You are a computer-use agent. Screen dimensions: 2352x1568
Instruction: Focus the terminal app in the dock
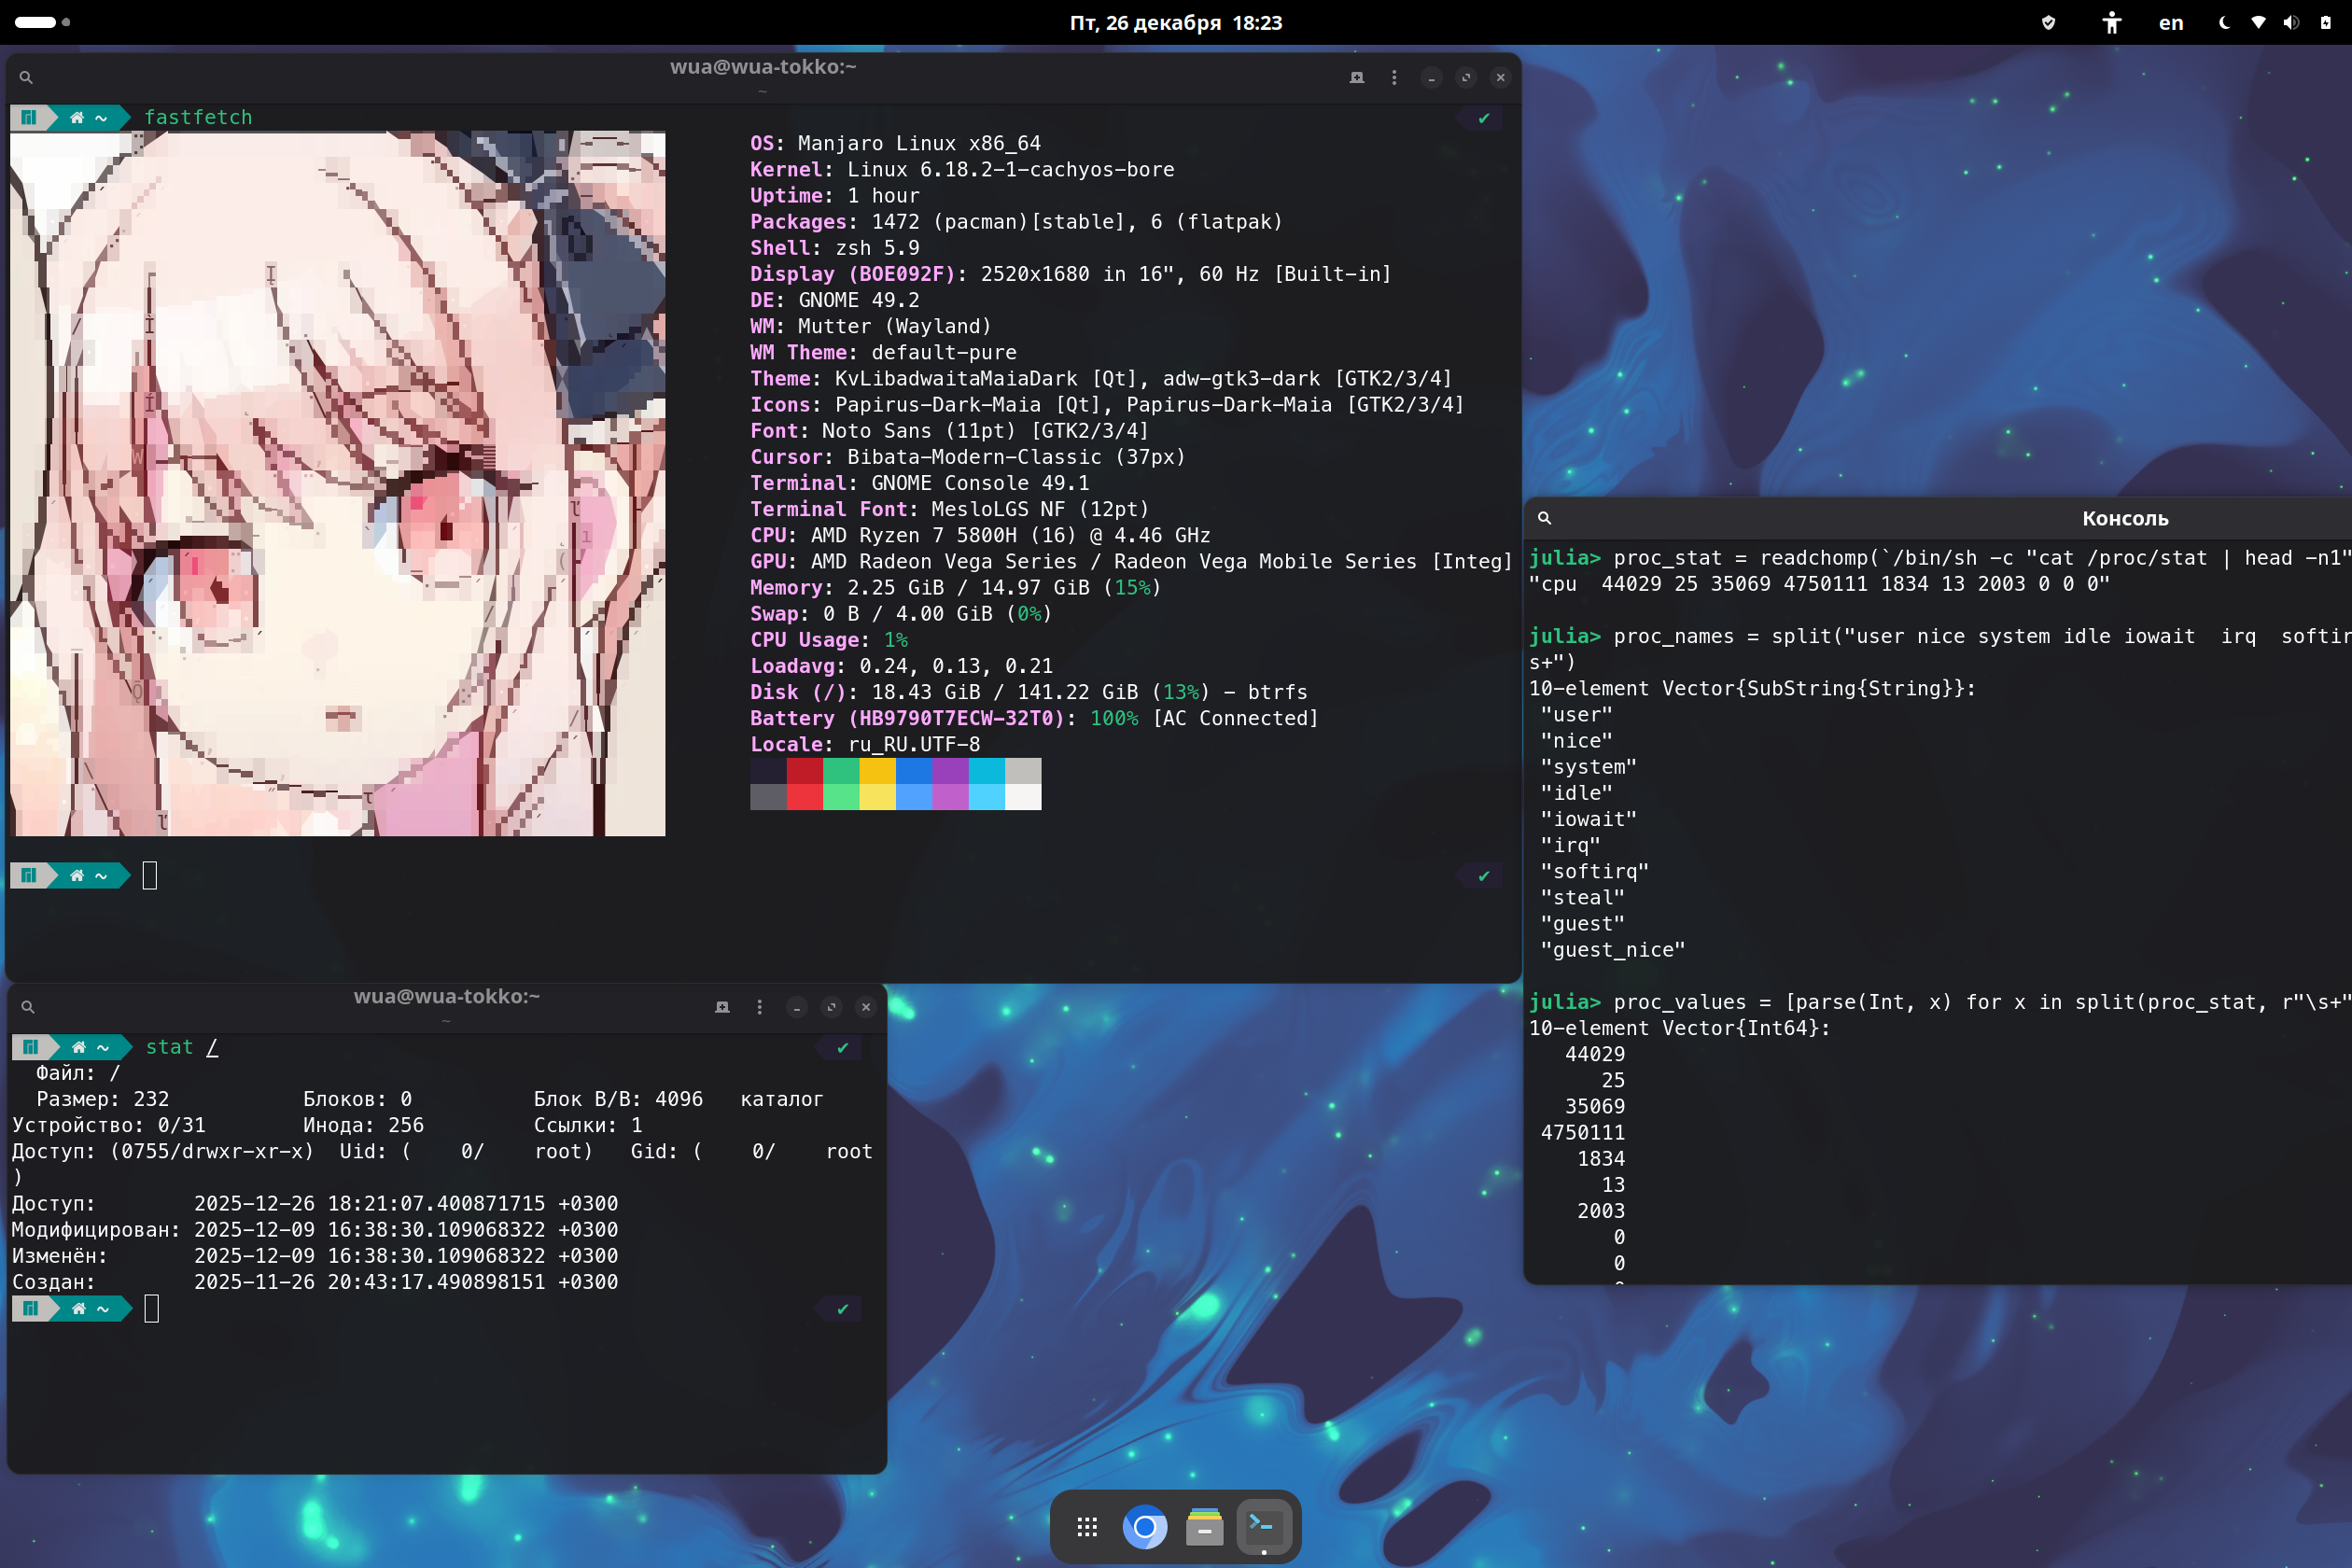point(1263,1527)
